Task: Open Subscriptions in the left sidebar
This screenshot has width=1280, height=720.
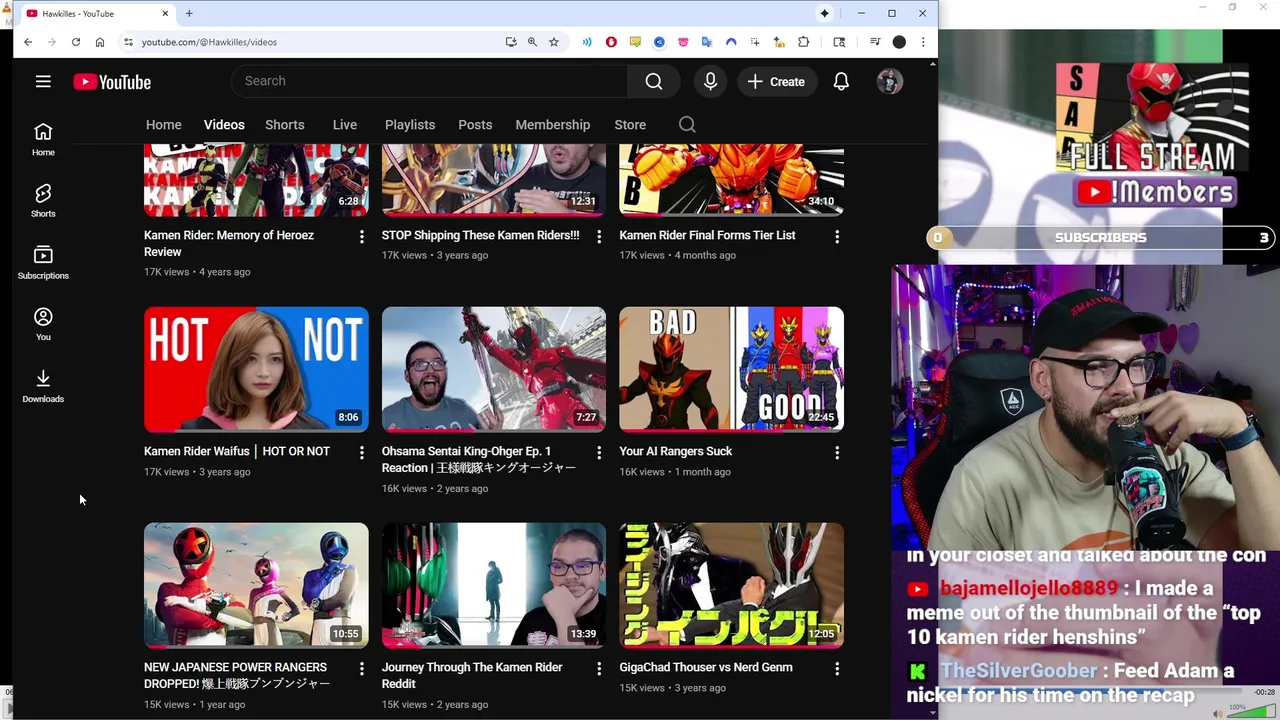Action: [x=43, y=262]
